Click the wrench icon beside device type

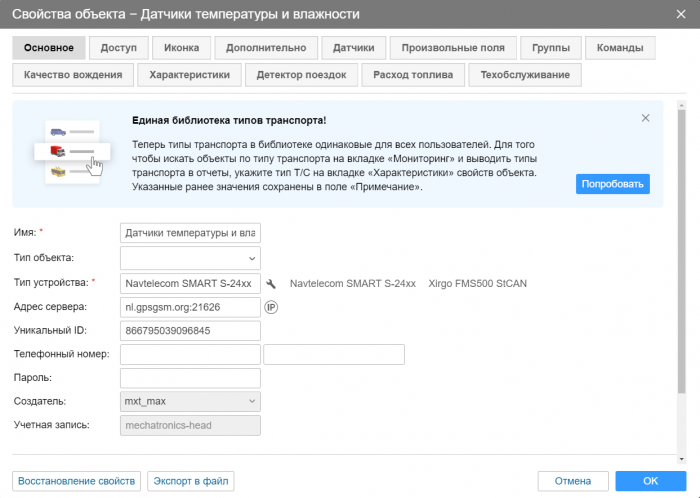click(271, 283)
